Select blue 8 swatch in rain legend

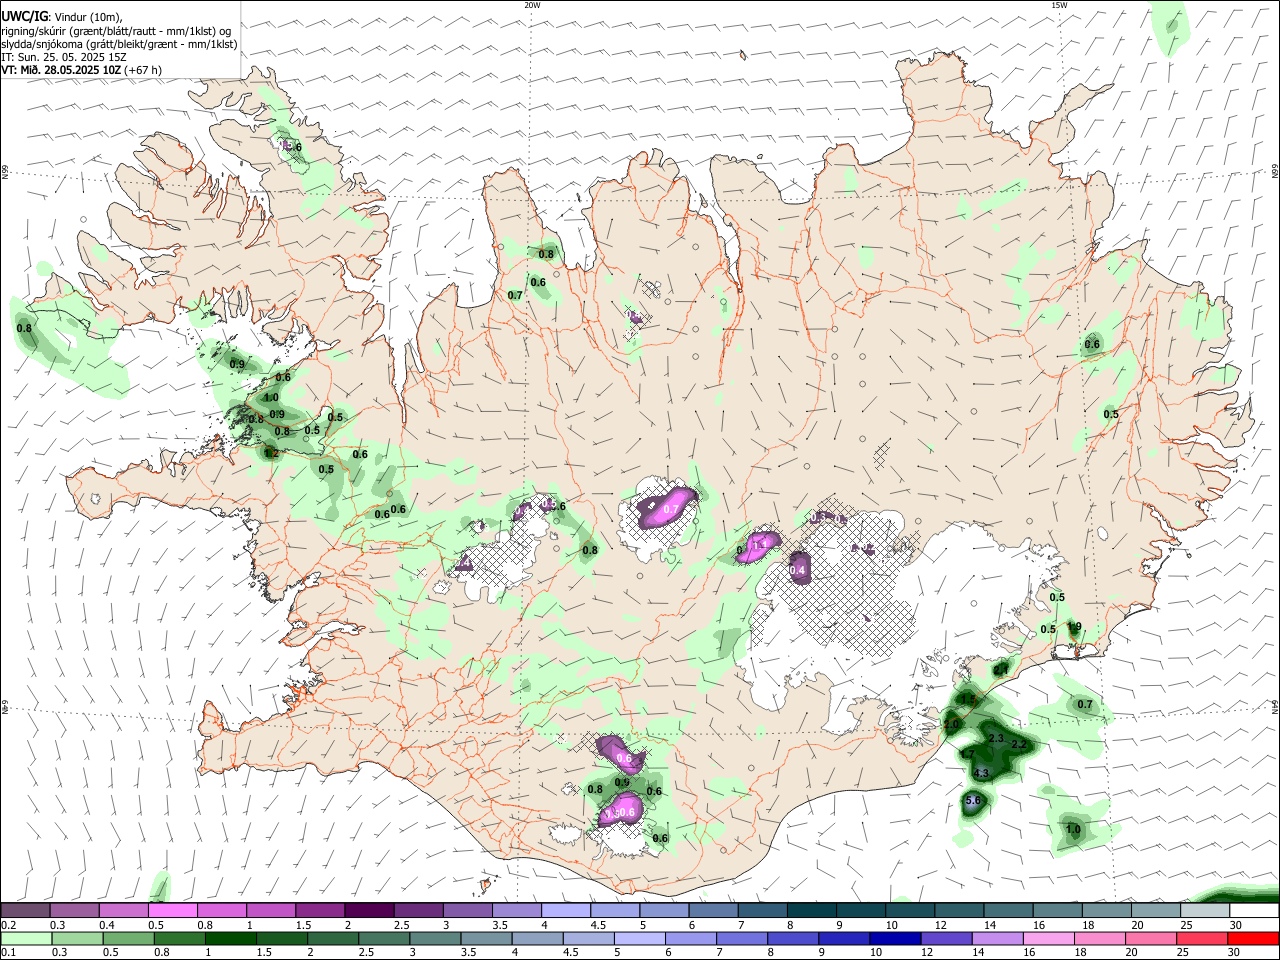point(792,938)
